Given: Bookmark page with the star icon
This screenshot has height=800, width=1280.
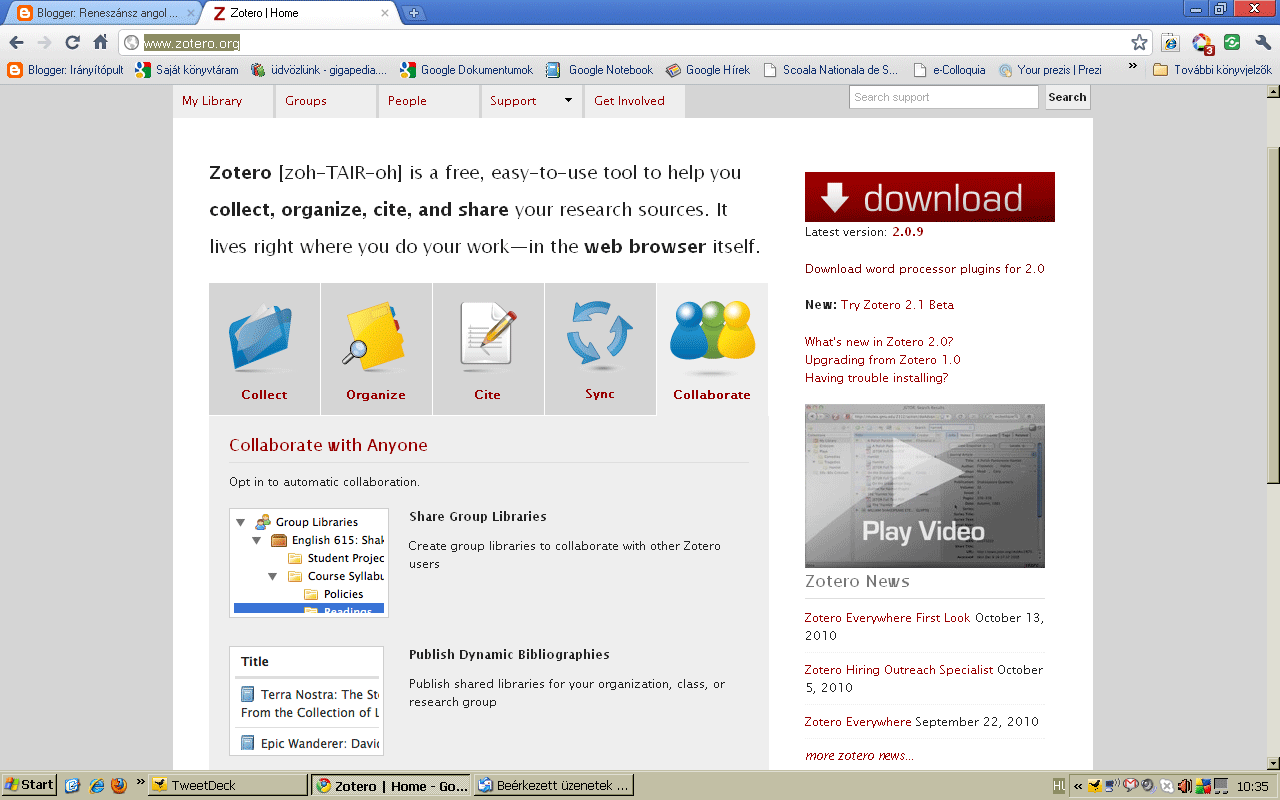Looking at the screenshot, I should [x=1139, y=43].
